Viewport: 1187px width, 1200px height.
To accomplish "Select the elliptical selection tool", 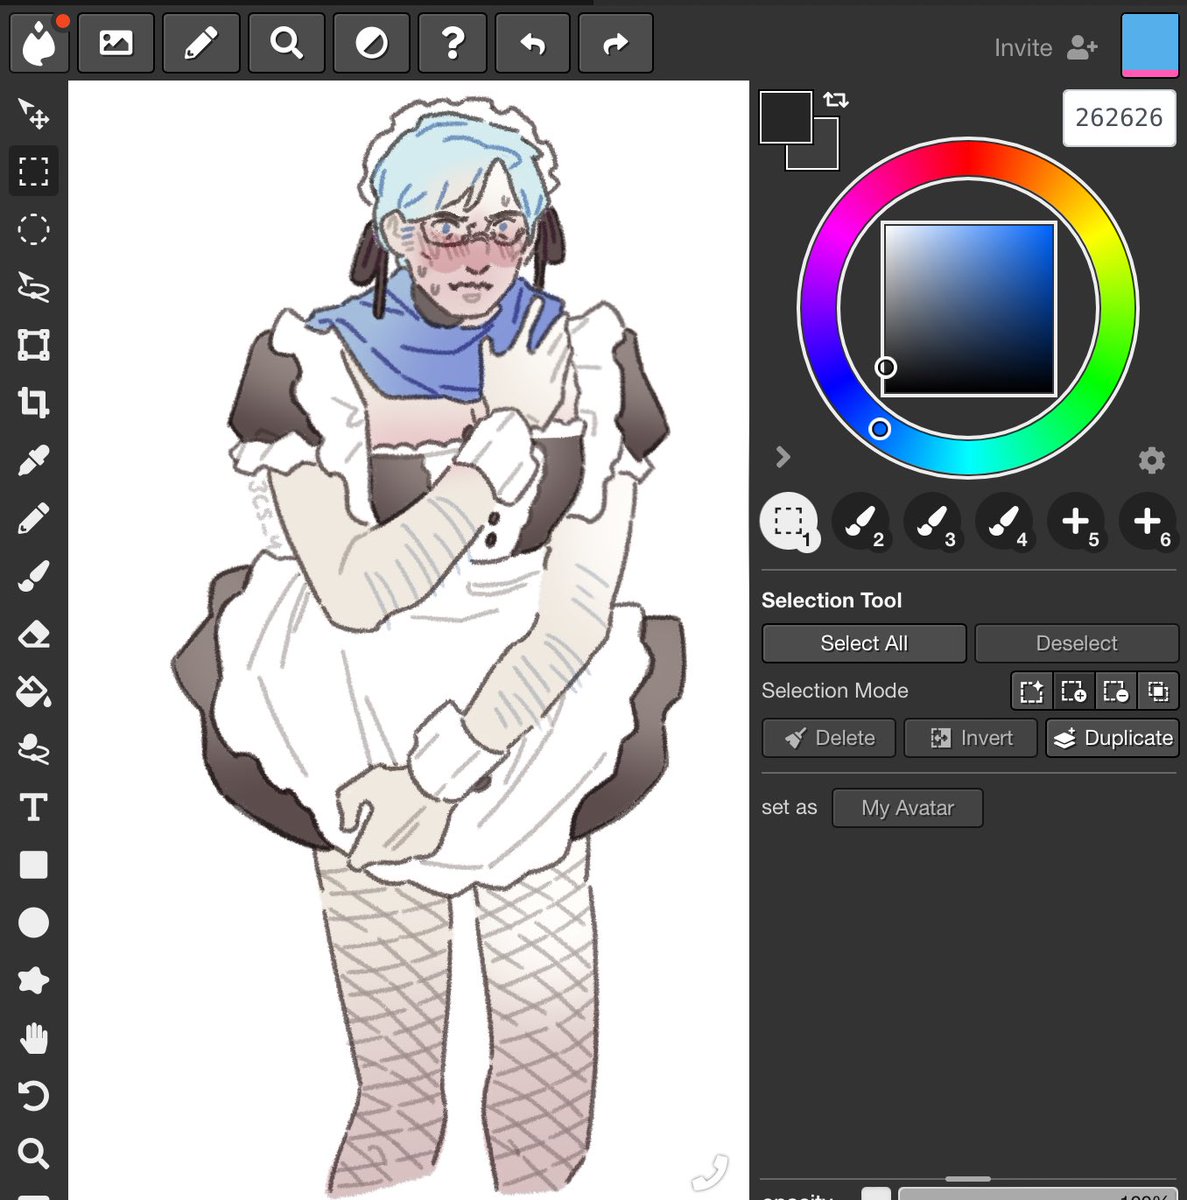I will pos(33,229).
